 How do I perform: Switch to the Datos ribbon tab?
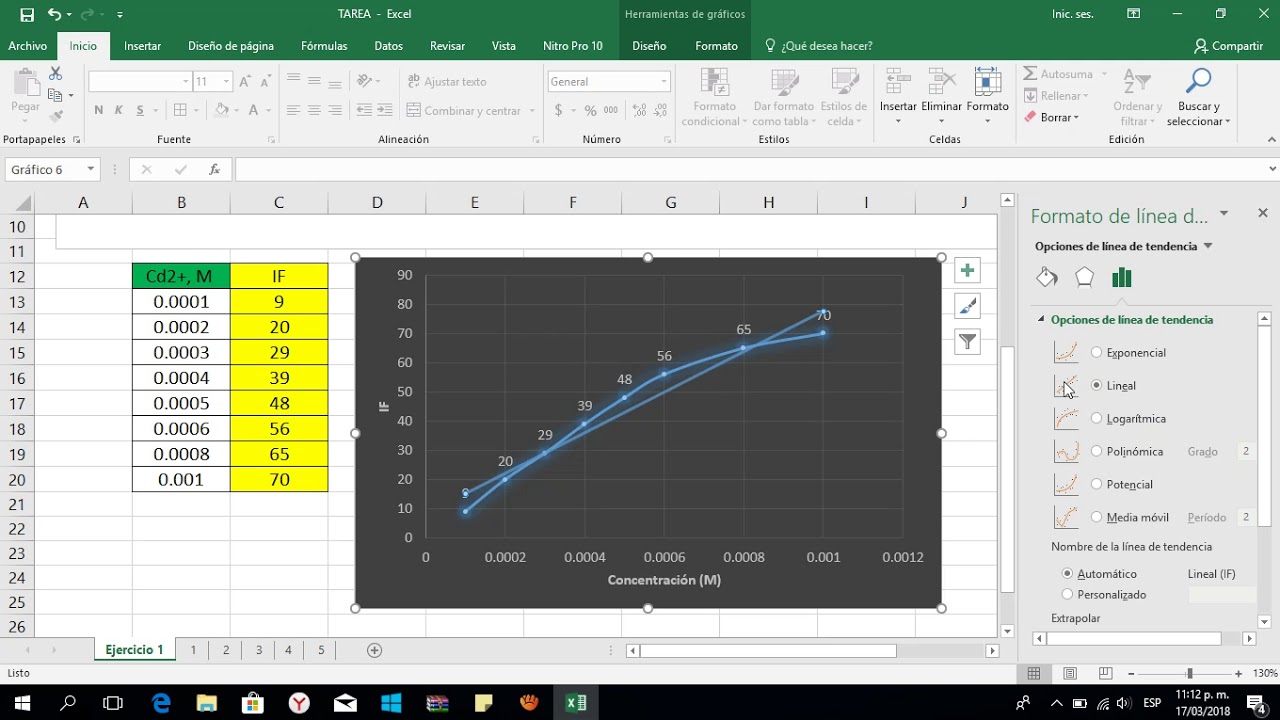[388, 46]
